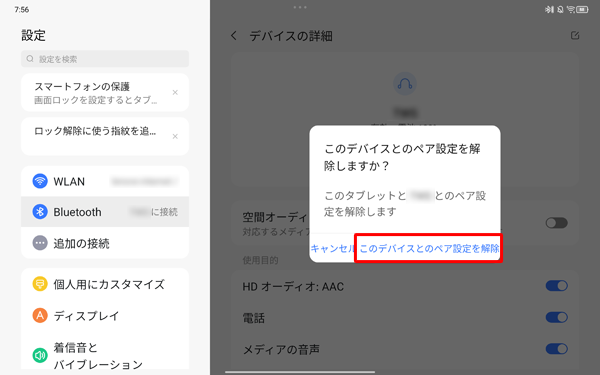
Task: Open ディスプレイ settings
Action: pyautogui.click(x=105, y=316)
